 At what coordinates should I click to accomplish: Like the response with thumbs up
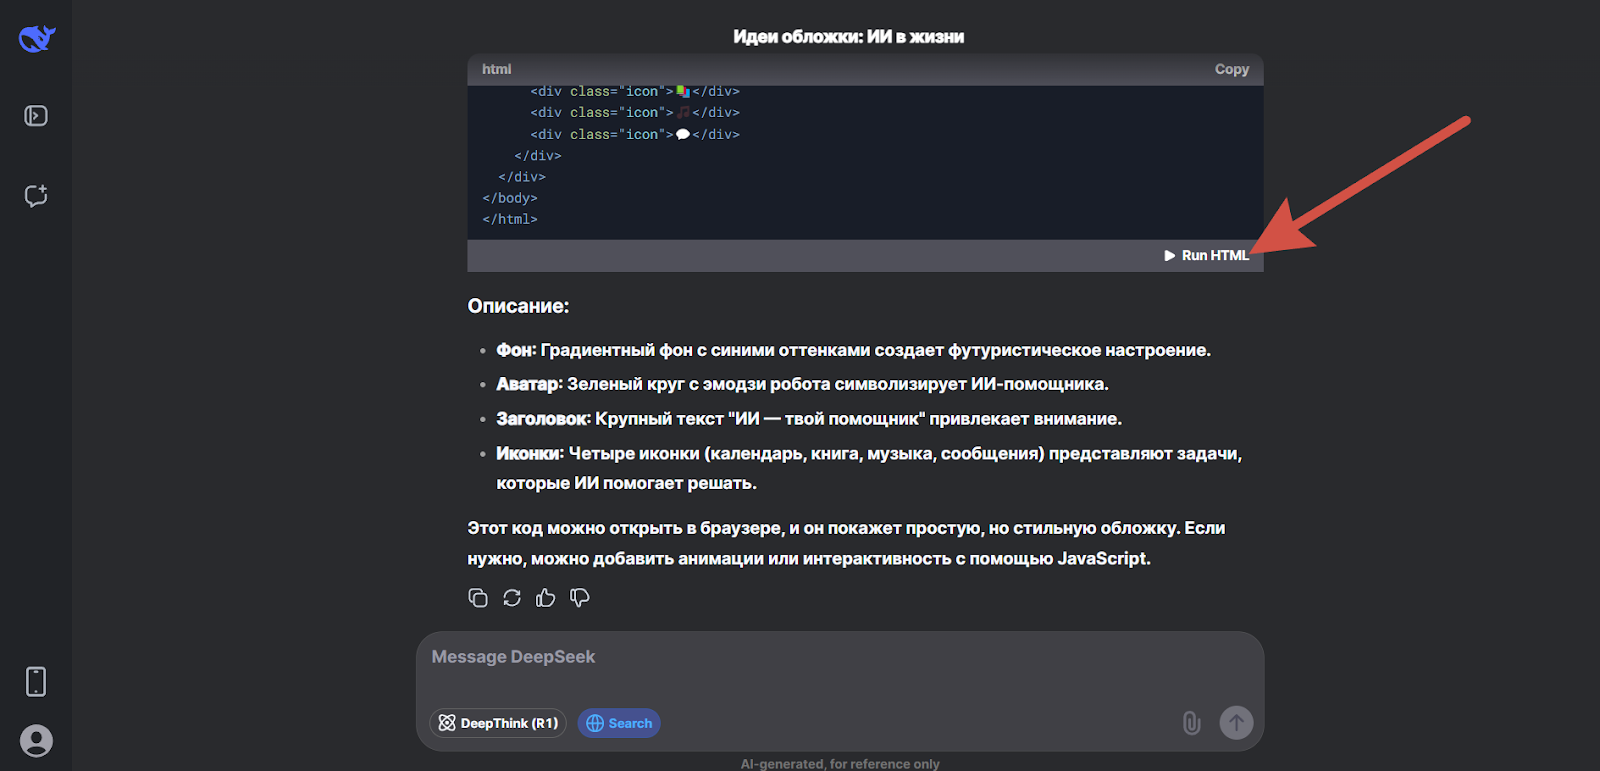(x=545, y=598)
